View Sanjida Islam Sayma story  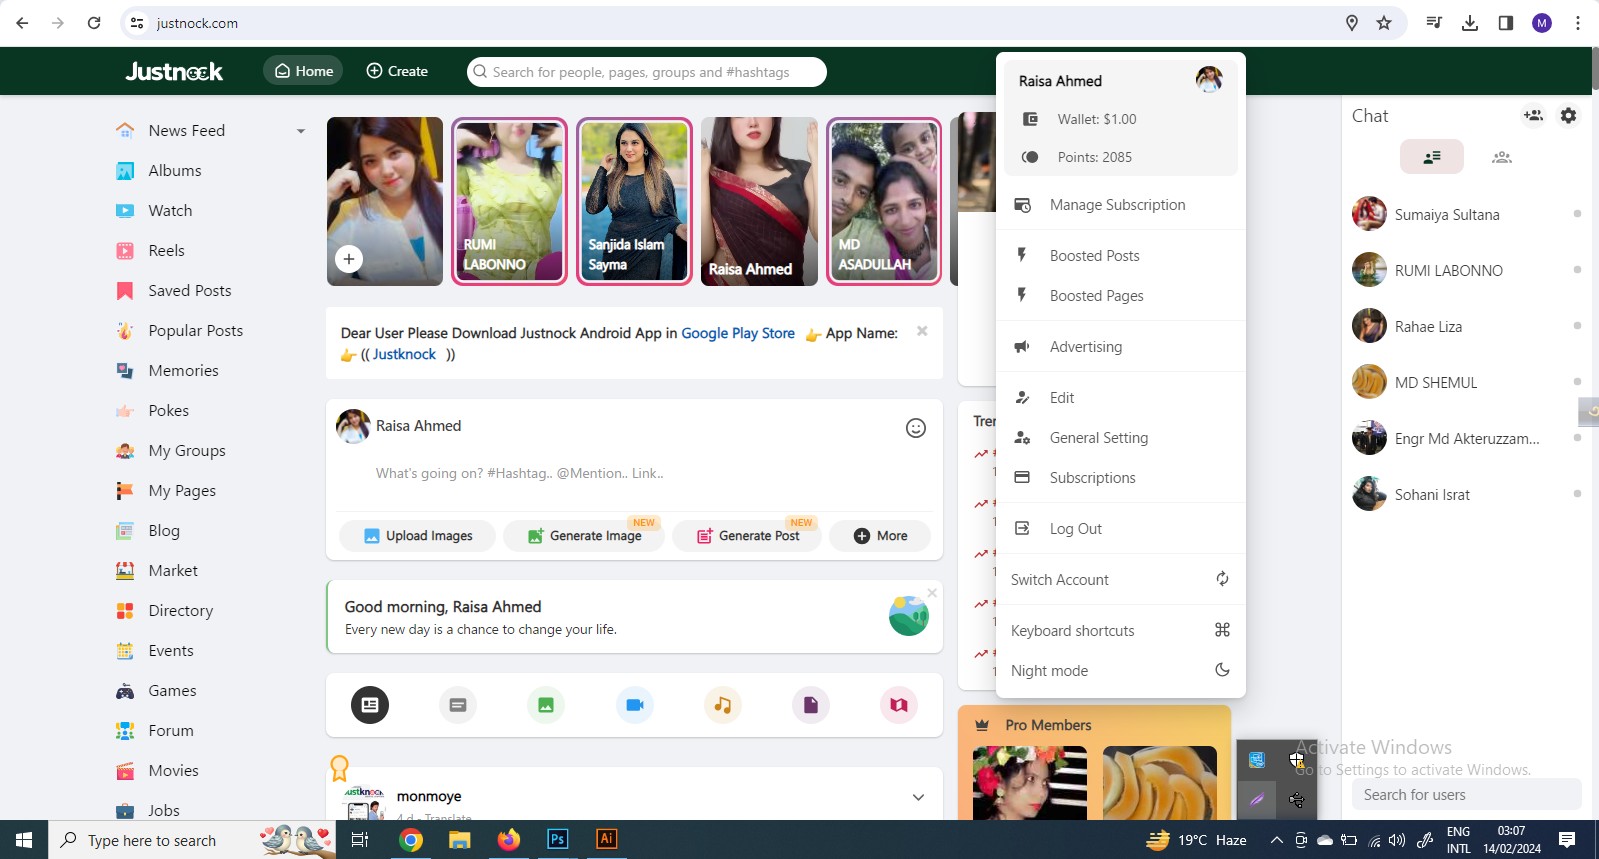coord(635,201)
